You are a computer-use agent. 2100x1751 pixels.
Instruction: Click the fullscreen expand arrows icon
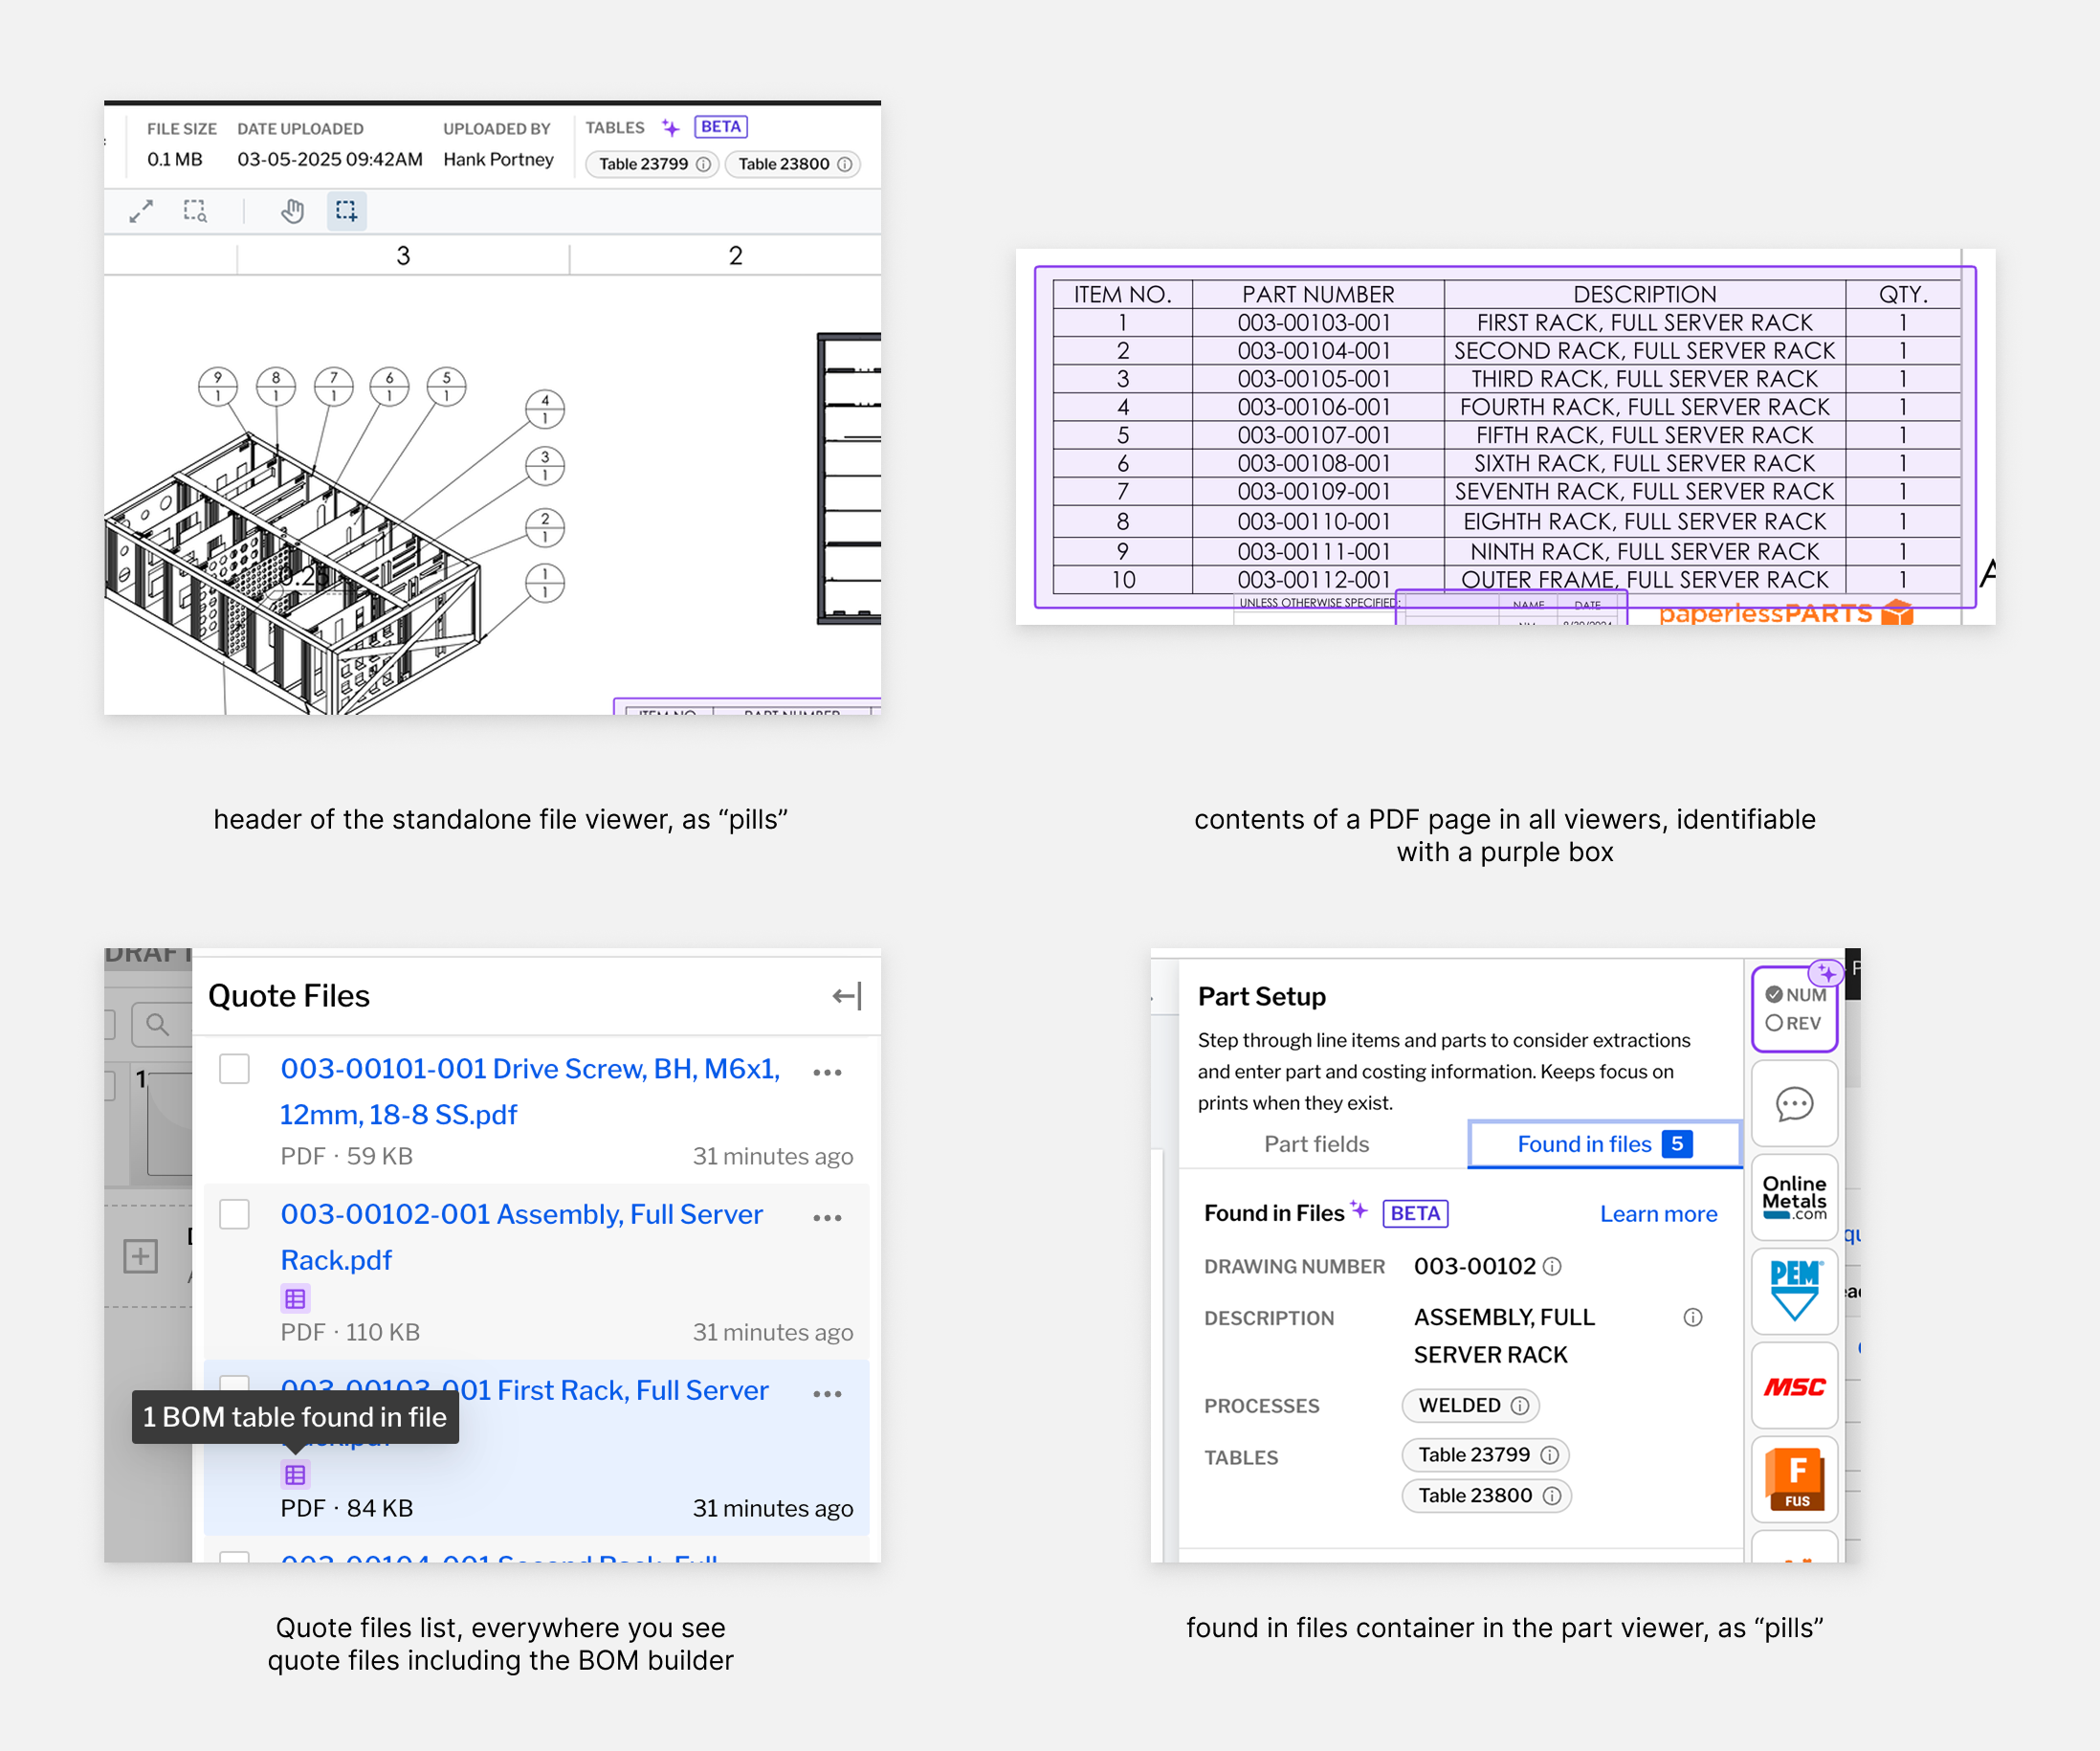pyautogui.click(x=141, y=211)
